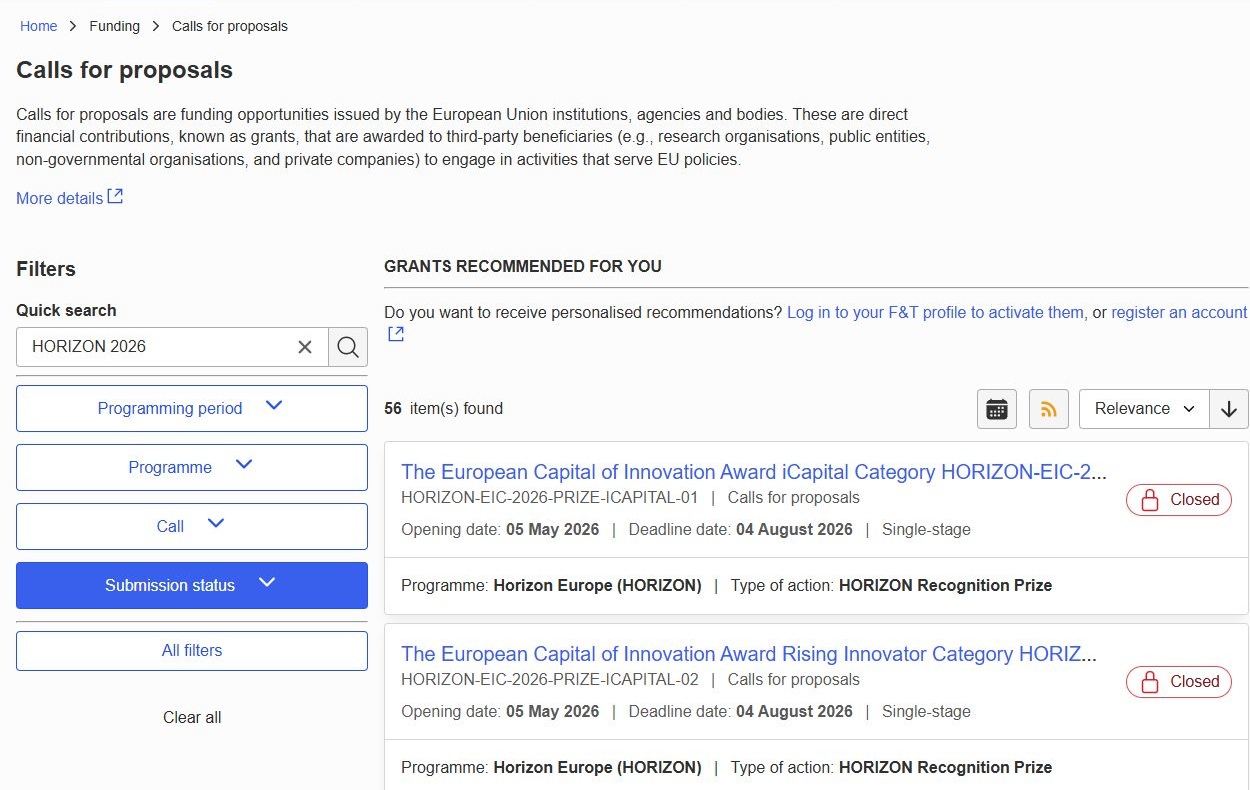Select Funding in the breadcrumb trail
The height and width of the screenshot is (790, 1250).
[x=115, y=26]
